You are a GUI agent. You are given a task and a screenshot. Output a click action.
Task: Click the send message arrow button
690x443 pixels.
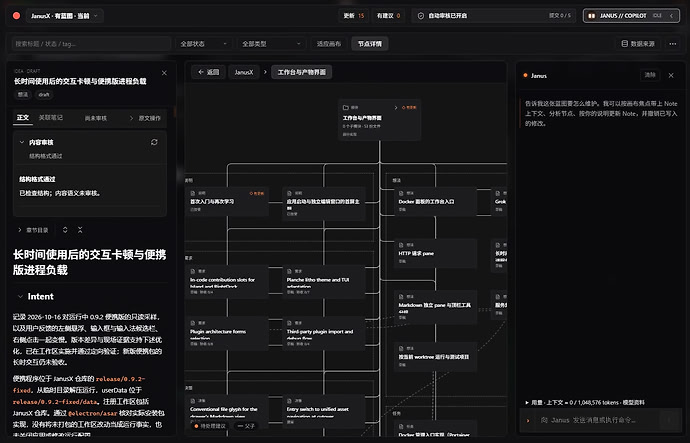point(670,420)
